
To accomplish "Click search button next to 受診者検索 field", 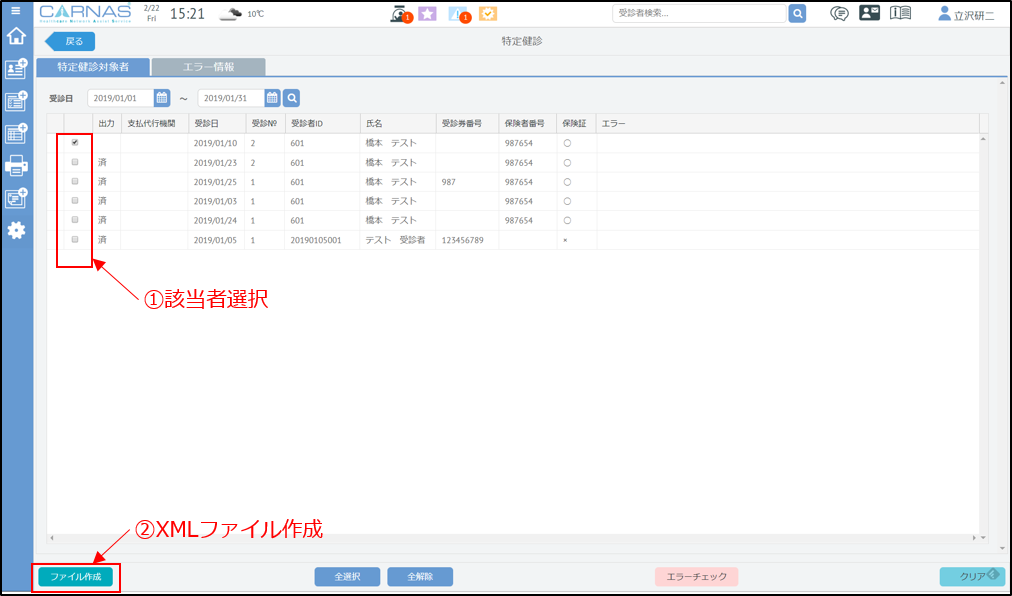I will tap(797, 13).
